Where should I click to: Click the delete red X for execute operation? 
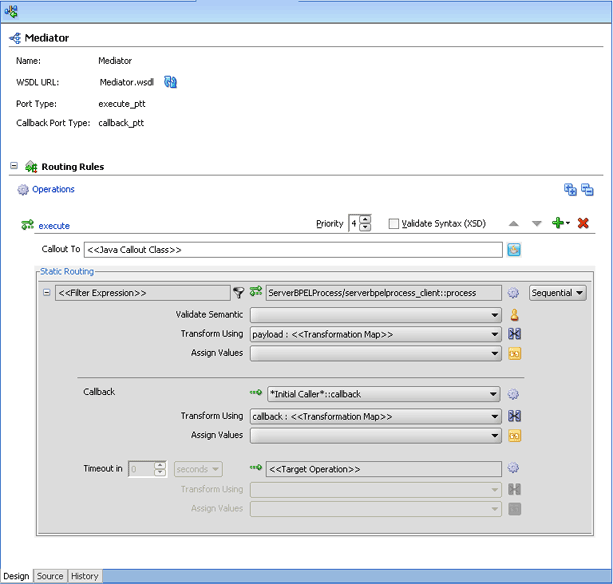click(583, 223)
